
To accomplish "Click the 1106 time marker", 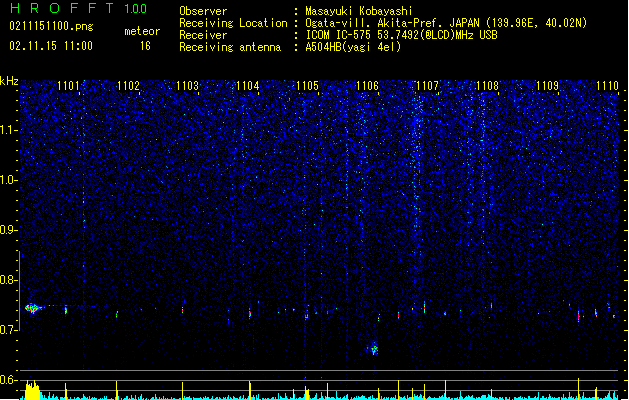I will pyautogui.click(x=367, y=86).
